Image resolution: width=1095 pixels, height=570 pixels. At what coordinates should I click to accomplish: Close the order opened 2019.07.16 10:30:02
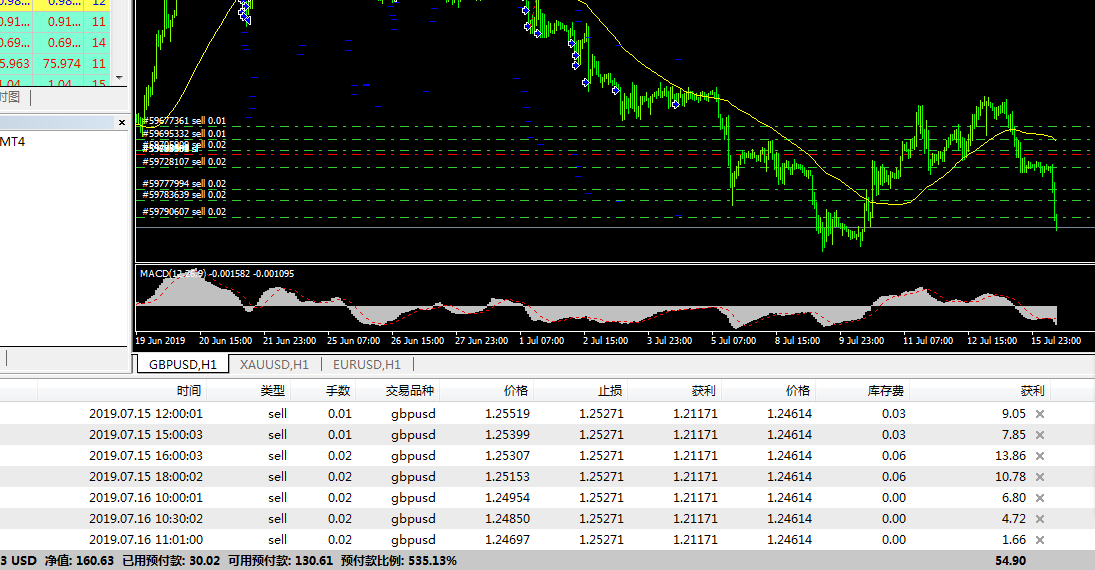click(1040, 519)
